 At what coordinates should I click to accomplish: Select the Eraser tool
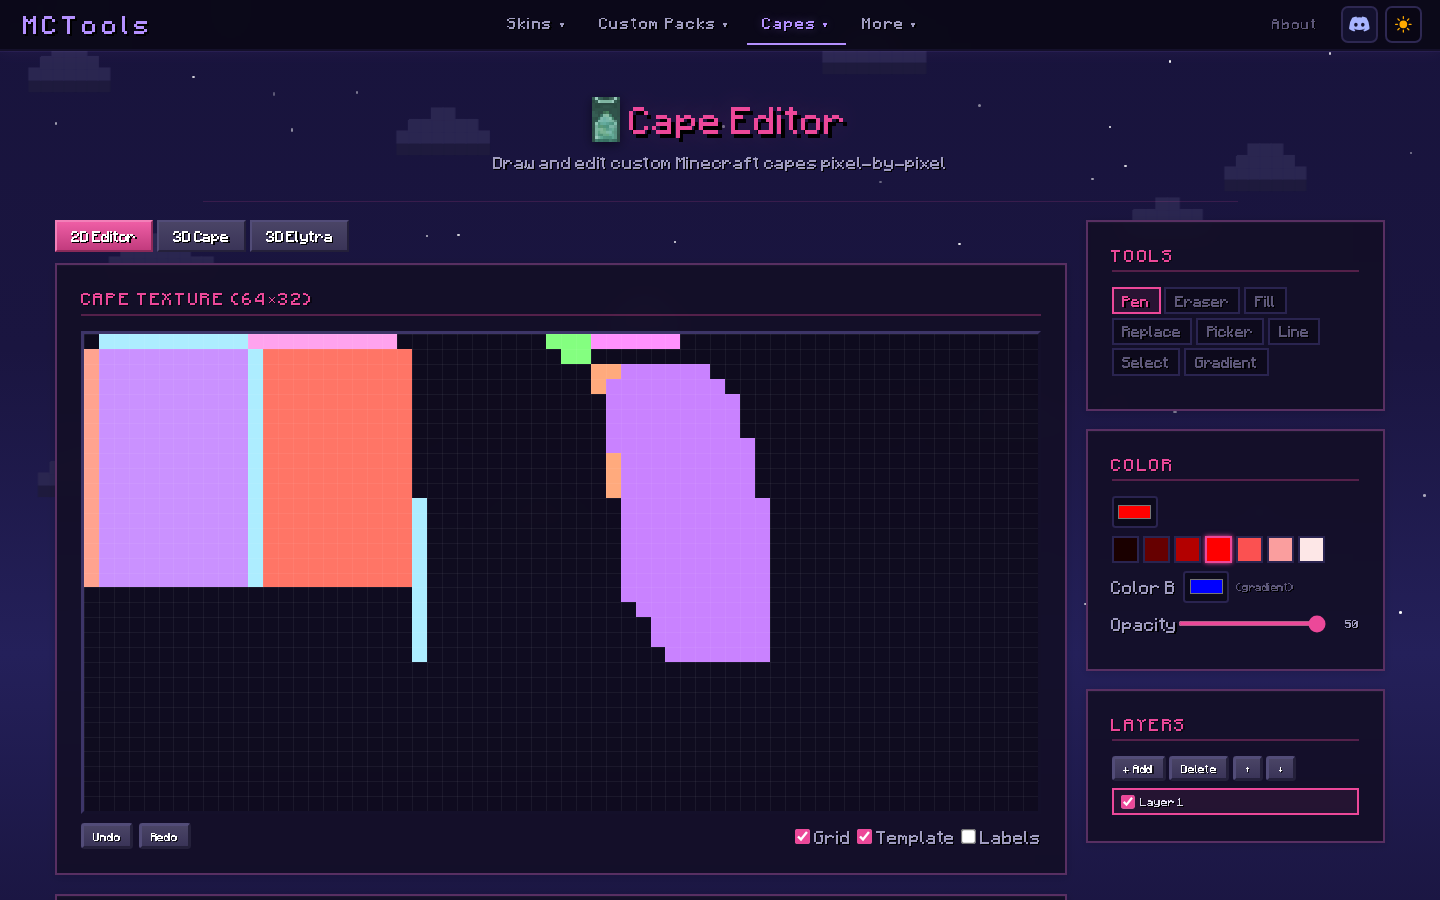pos(1201,301)
